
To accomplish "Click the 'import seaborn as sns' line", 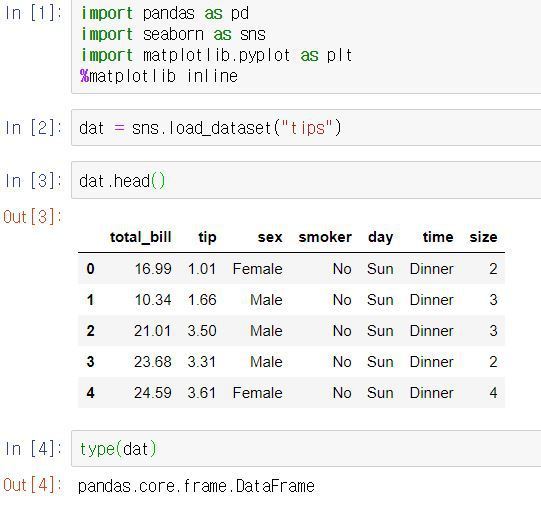I will tap(173, 35).
